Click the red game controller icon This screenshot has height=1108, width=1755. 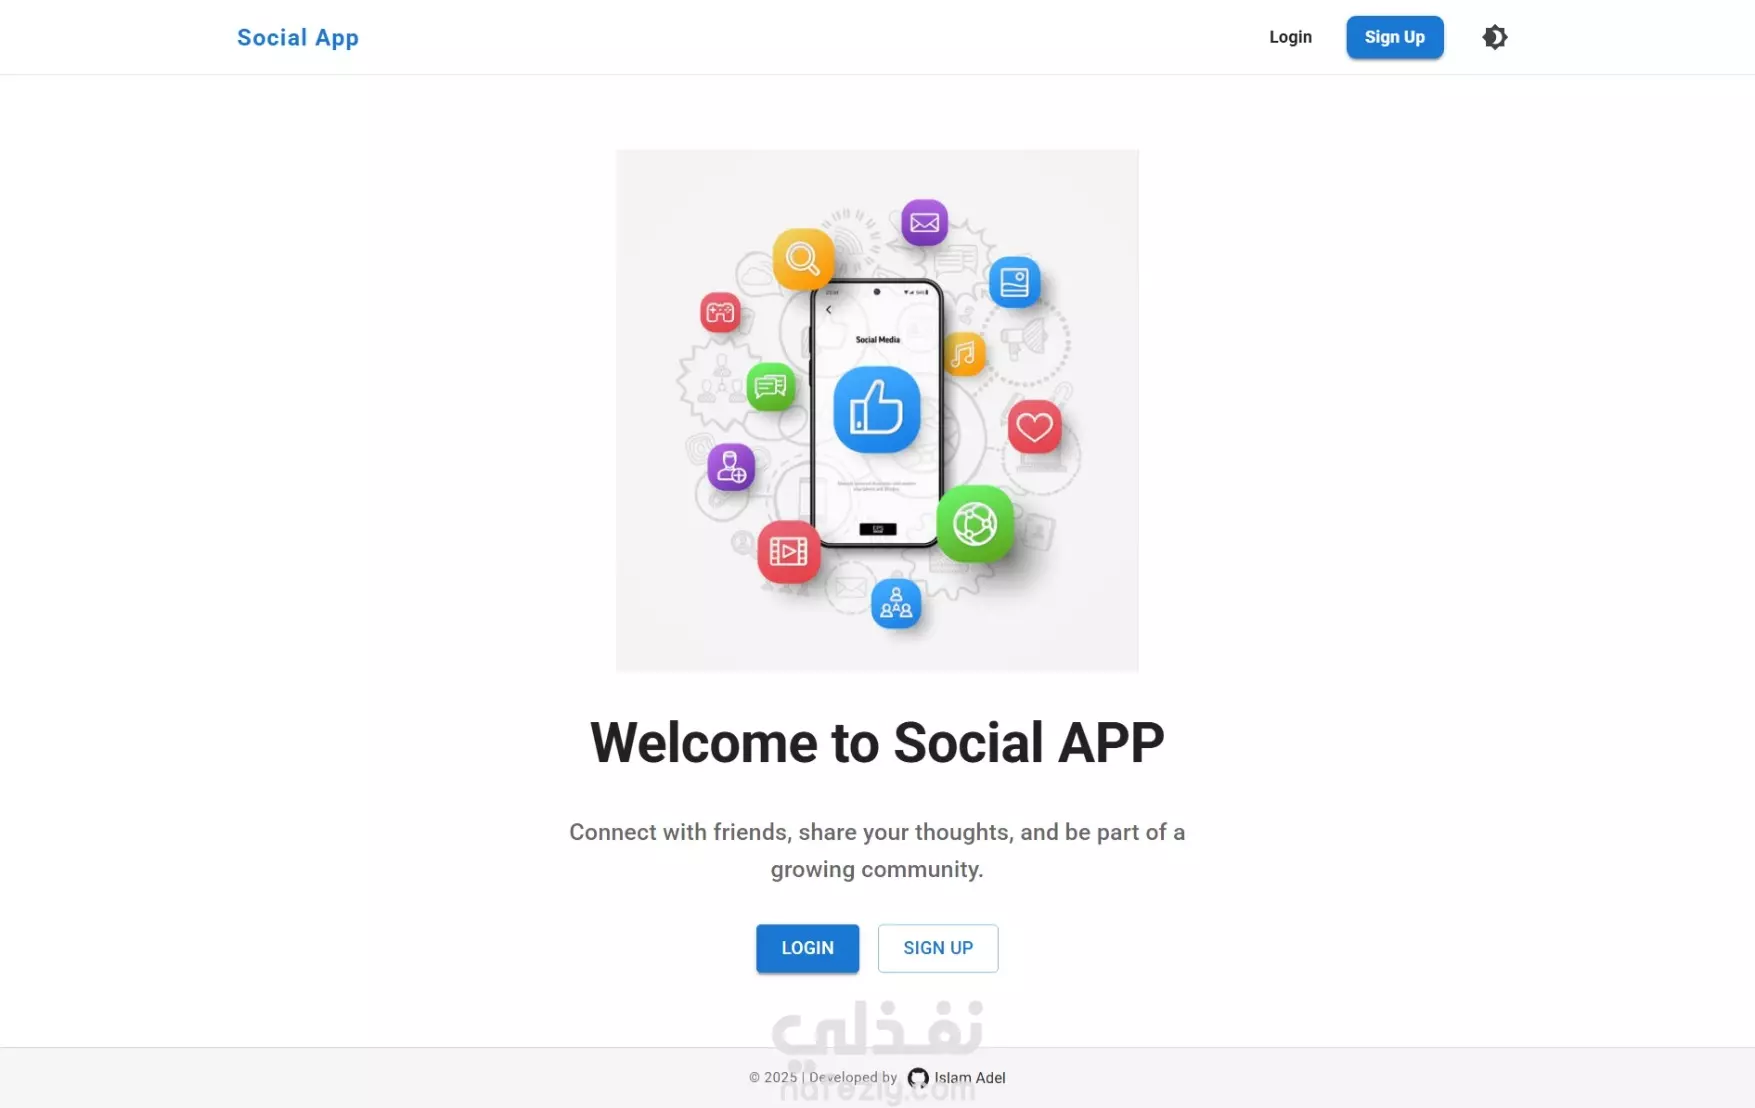tap(720, 313)
